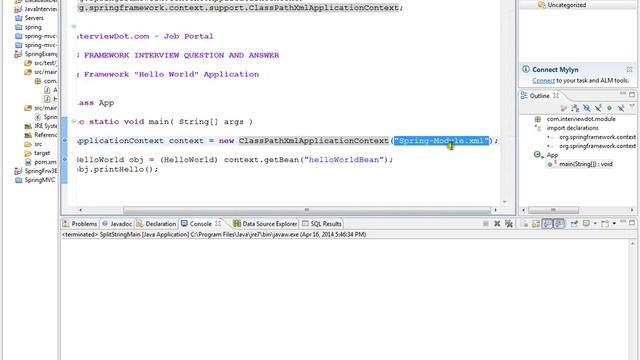The width and height of the screenshot is (640, 360).
Task: Open the Data Source Explorer tab
Action: tap(265, 224)
